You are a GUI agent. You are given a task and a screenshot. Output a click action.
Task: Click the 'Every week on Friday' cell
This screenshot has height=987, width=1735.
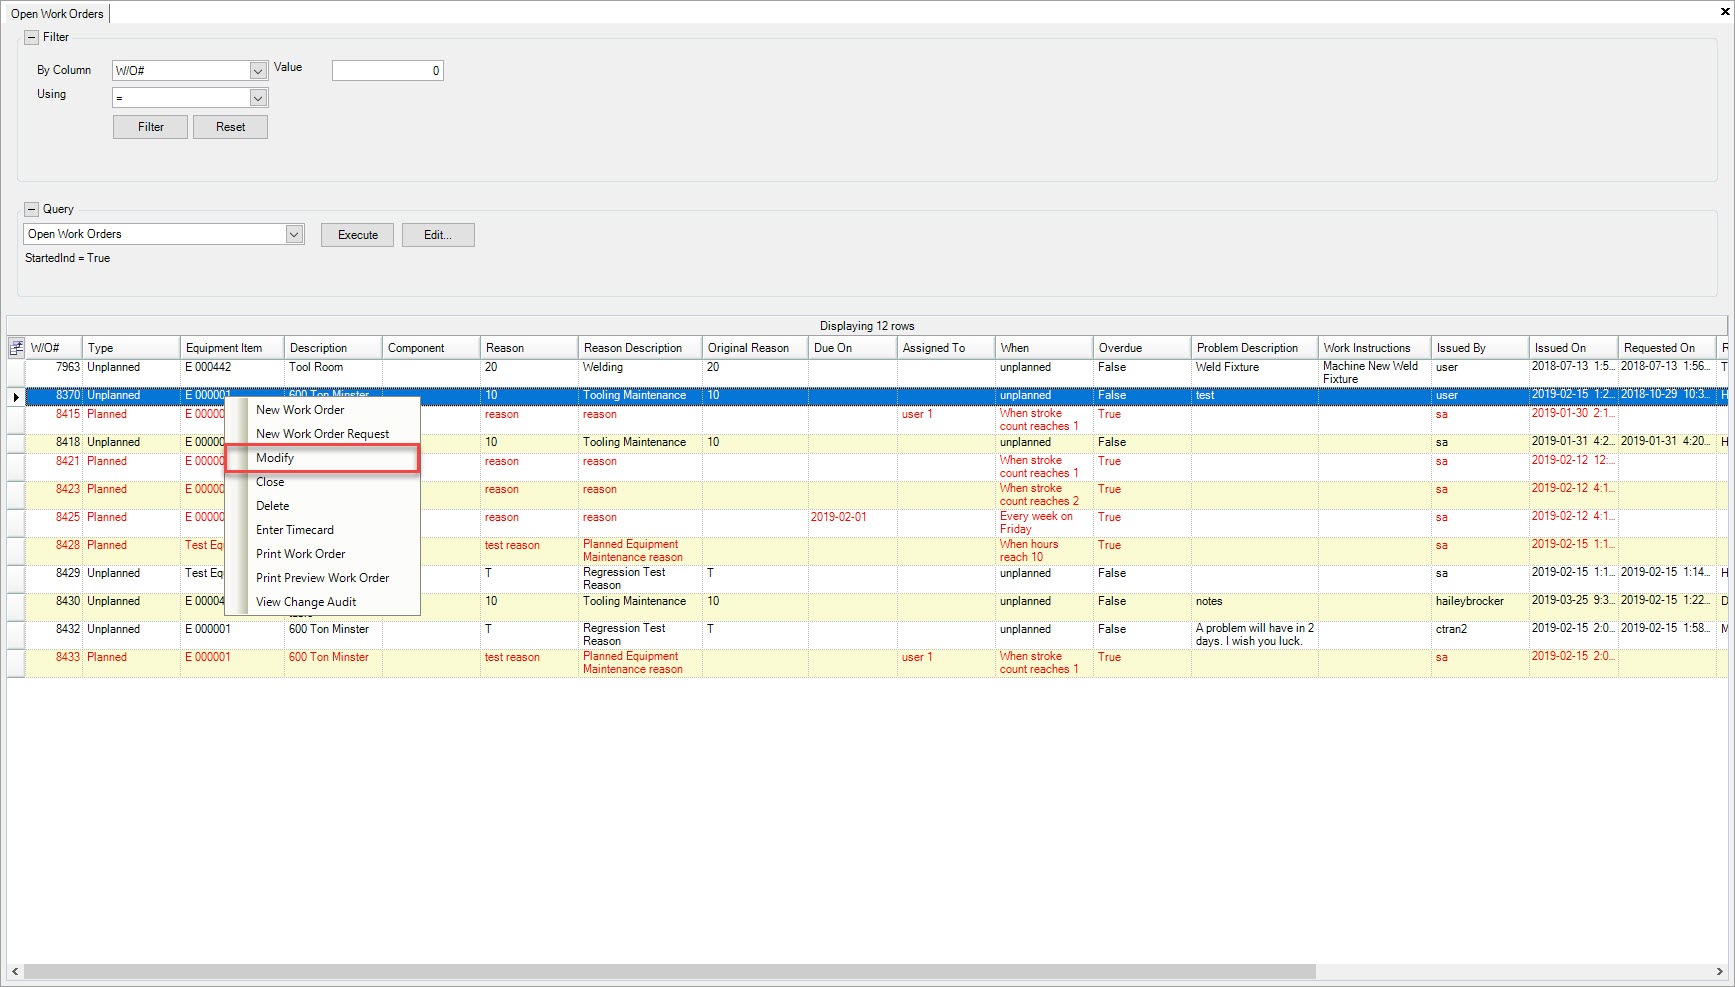tap(1044, 523)
